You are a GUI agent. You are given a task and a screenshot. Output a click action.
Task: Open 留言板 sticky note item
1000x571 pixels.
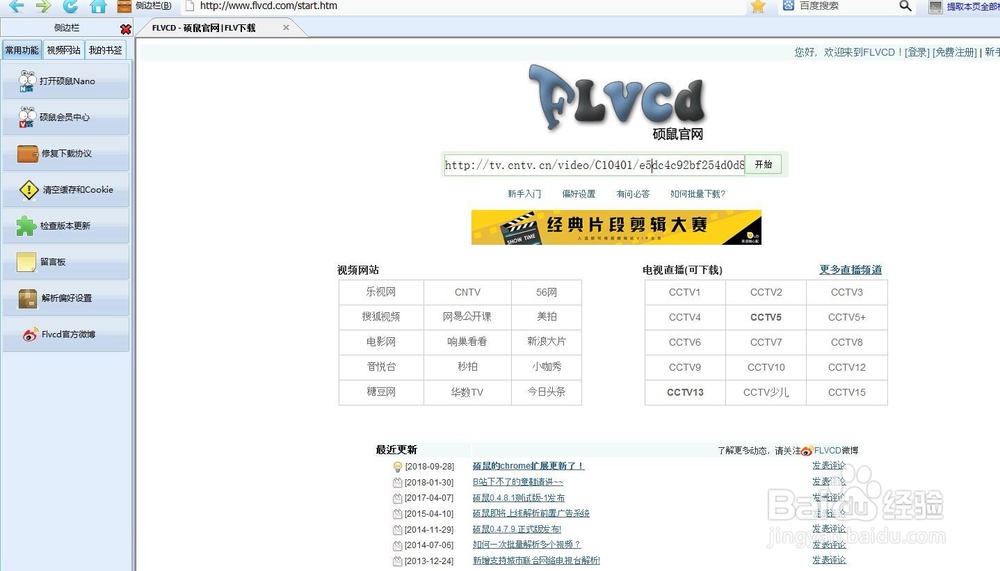click(x=66, y=262)
